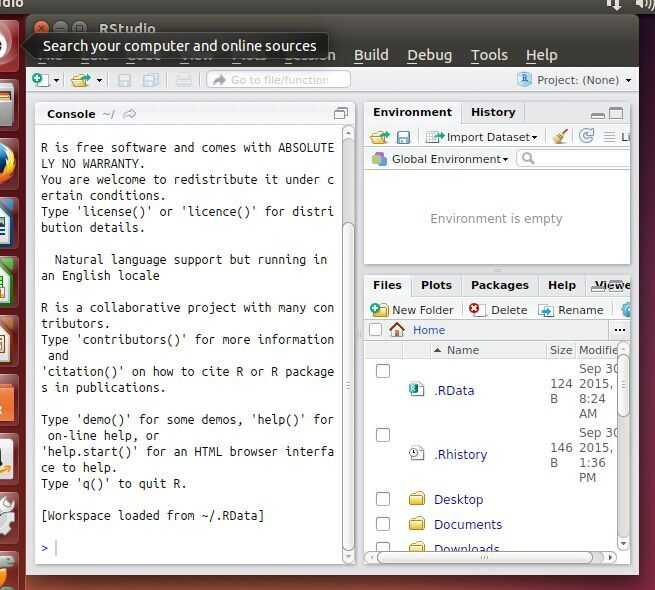Click the Save All documents icon
Viewport: 655px width, 590px height.
[x=151, y=80]
